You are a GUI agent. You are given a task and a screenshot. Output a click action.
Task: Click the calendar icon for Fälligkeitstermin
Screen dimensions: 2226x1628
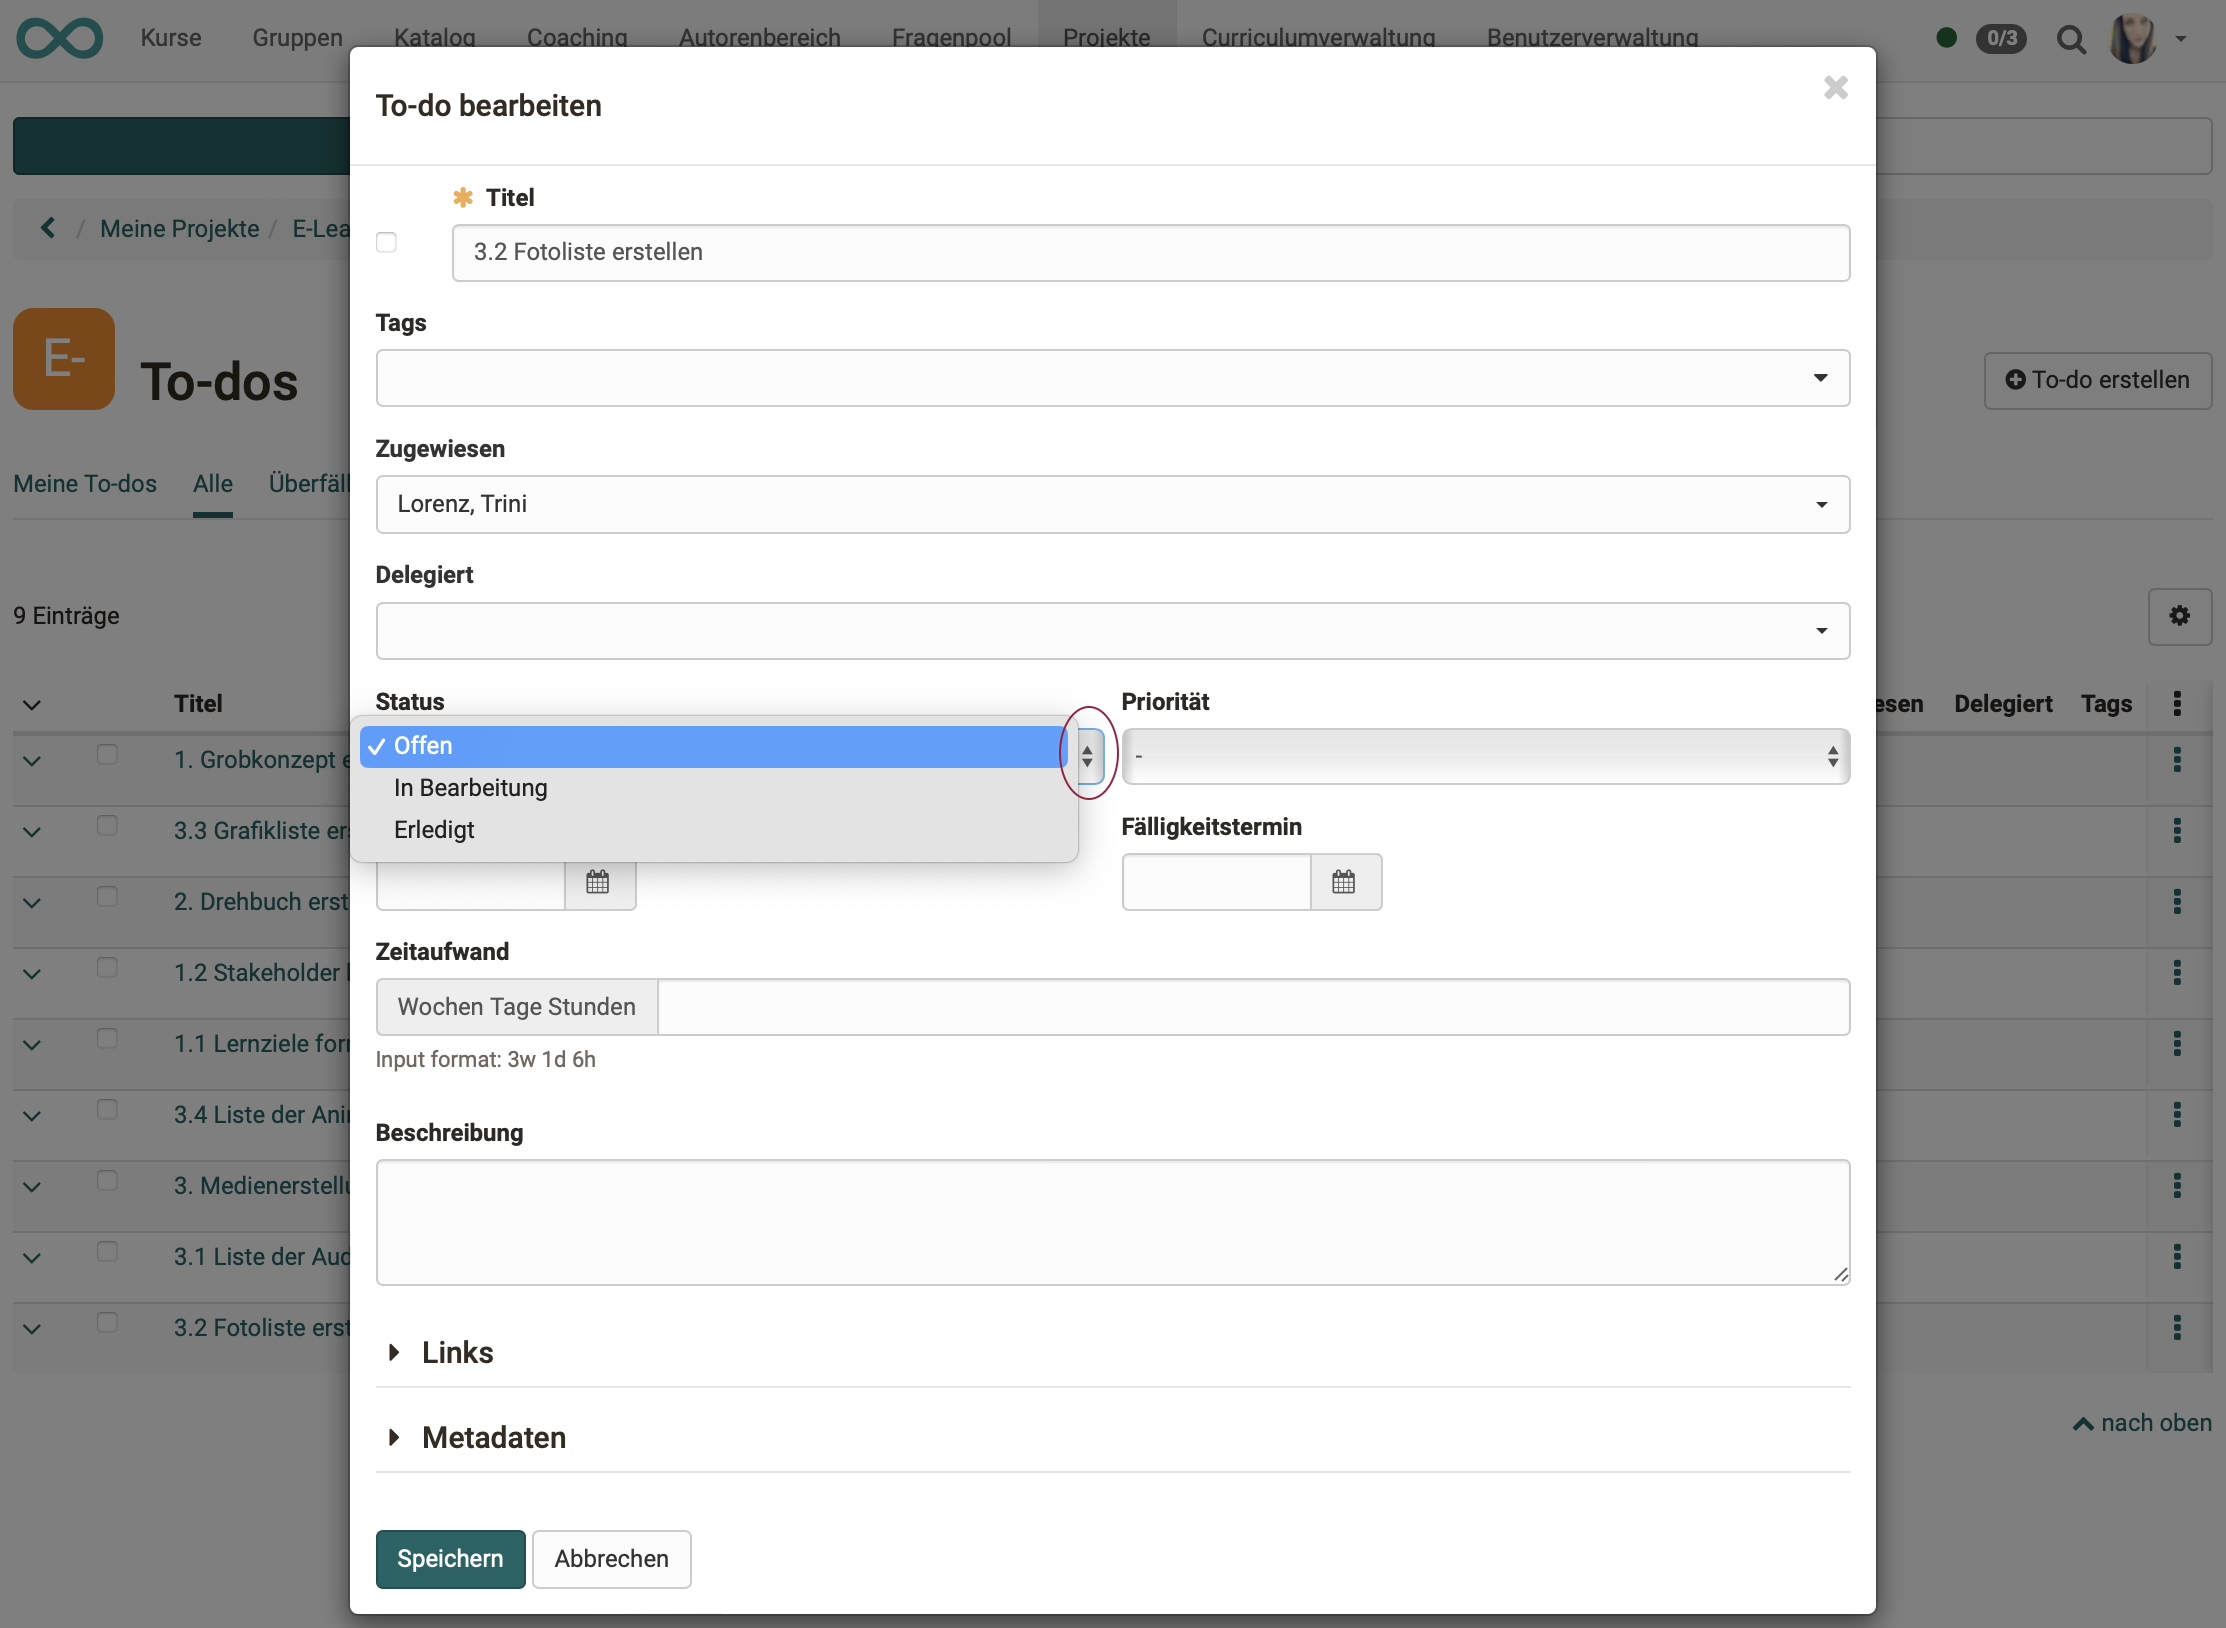(1344, 882)
